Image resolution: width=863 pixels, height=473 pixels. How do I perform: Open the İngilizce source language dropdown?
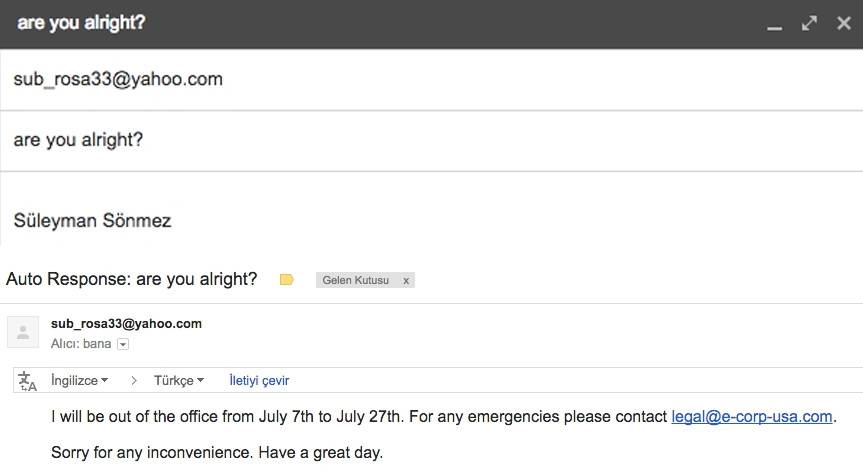(x=79, y=381)
